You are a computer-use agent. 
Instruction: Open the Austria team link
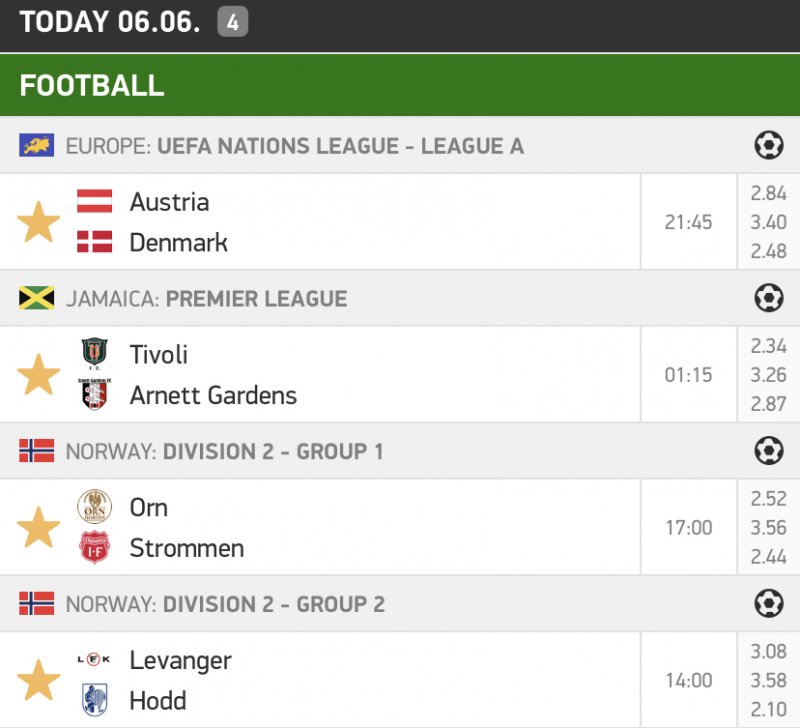(169, 202)
